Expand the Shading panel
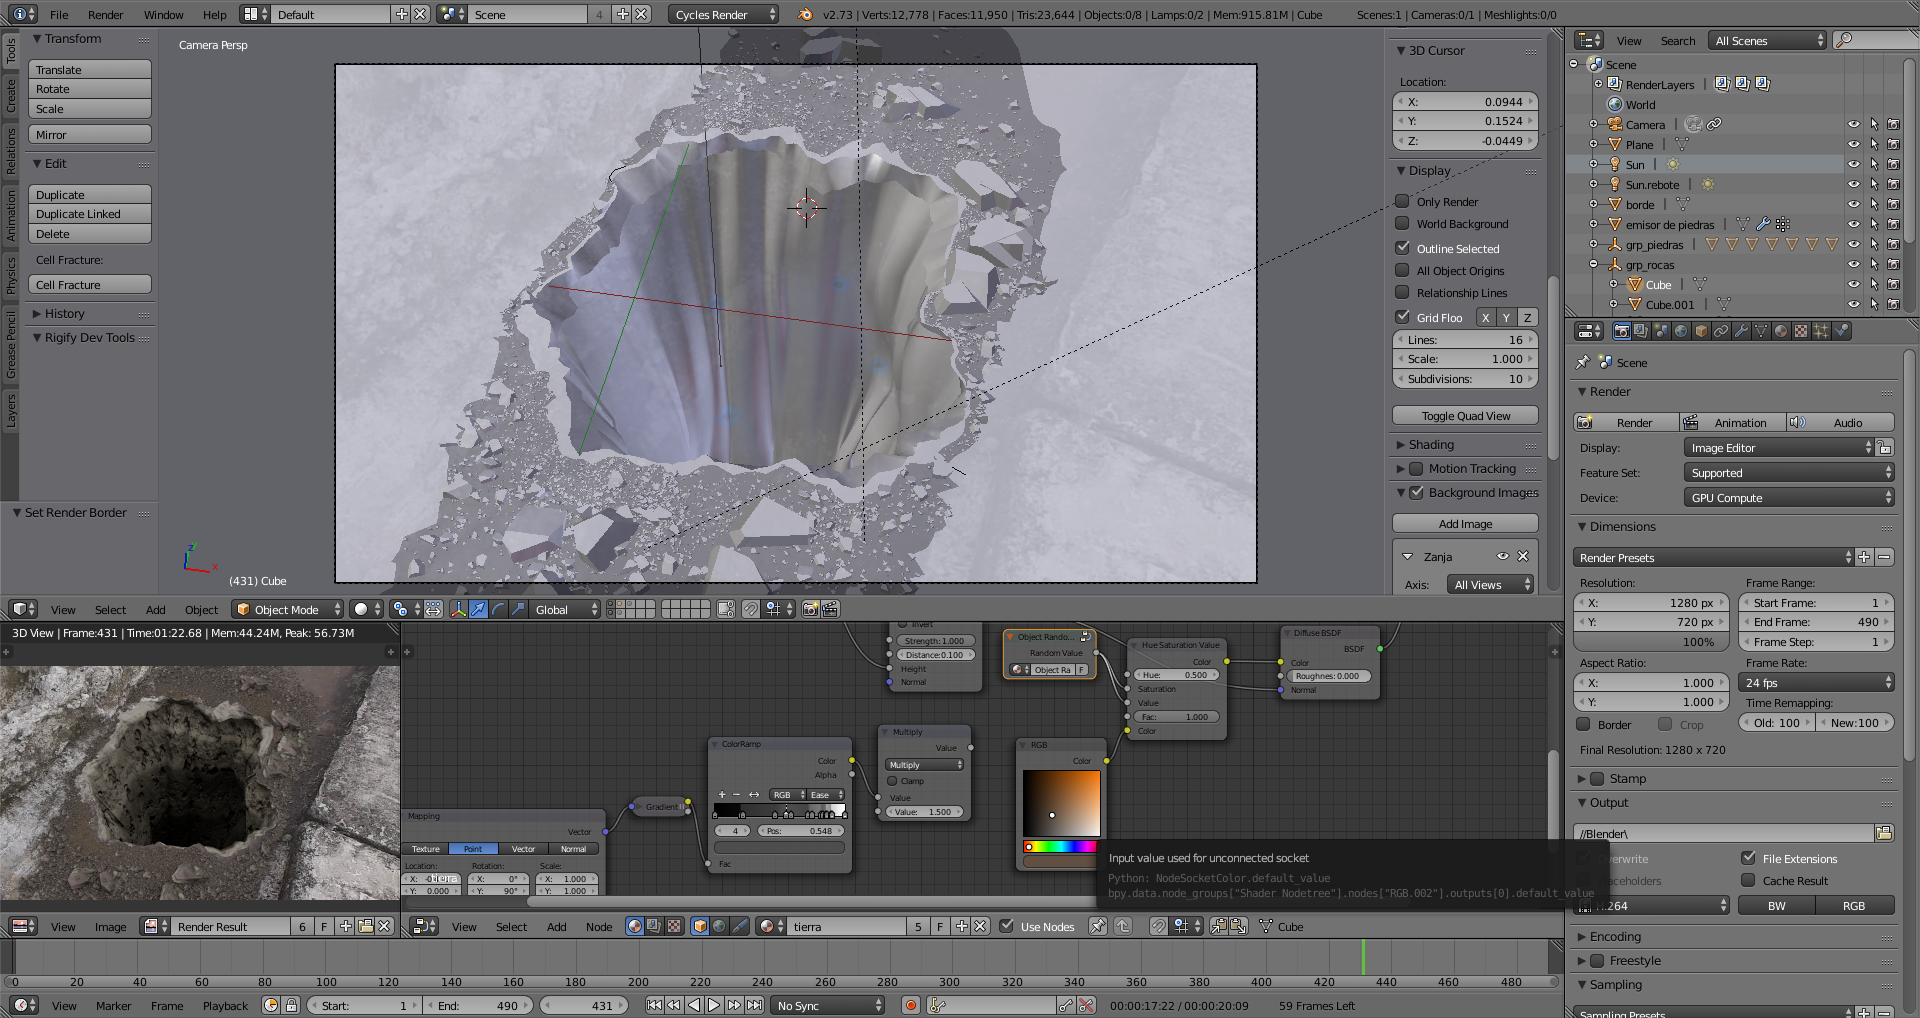This screenshot has width=1920, height=1018. click(1431, 445)
